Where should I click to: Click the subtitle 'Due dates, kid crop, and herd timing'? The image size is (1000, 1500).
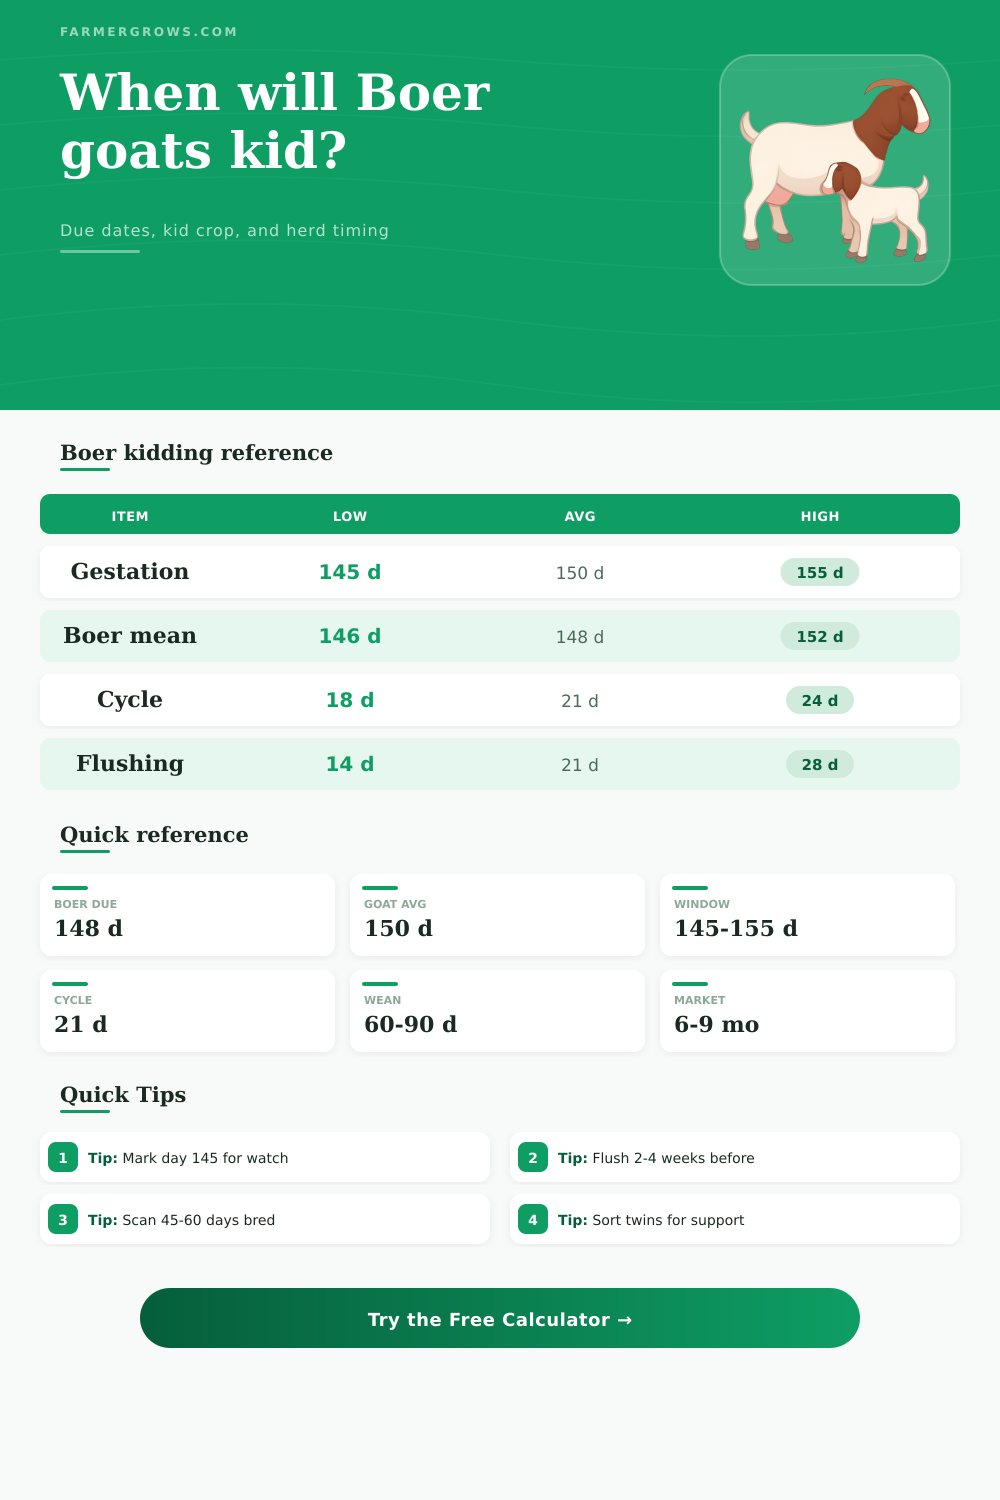tap(224, 230)
